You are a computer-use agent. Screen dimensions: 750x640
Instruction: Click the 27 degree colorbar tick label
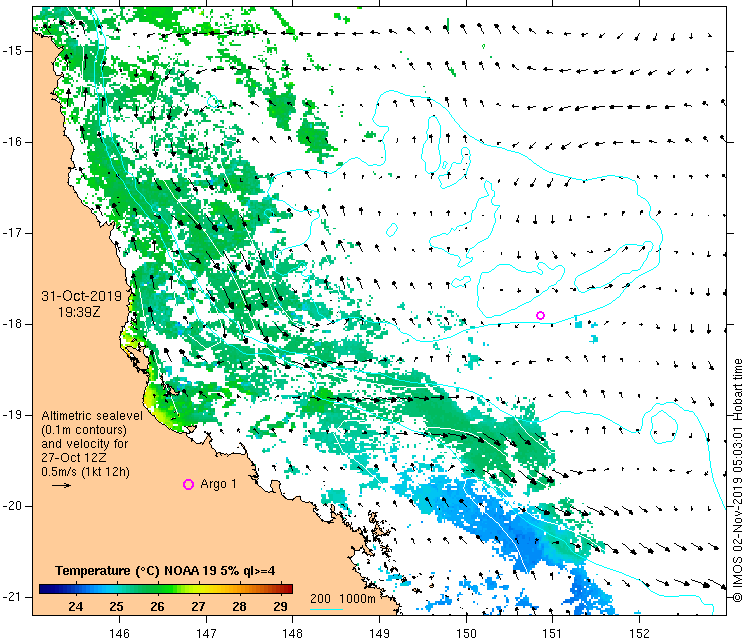198,607
